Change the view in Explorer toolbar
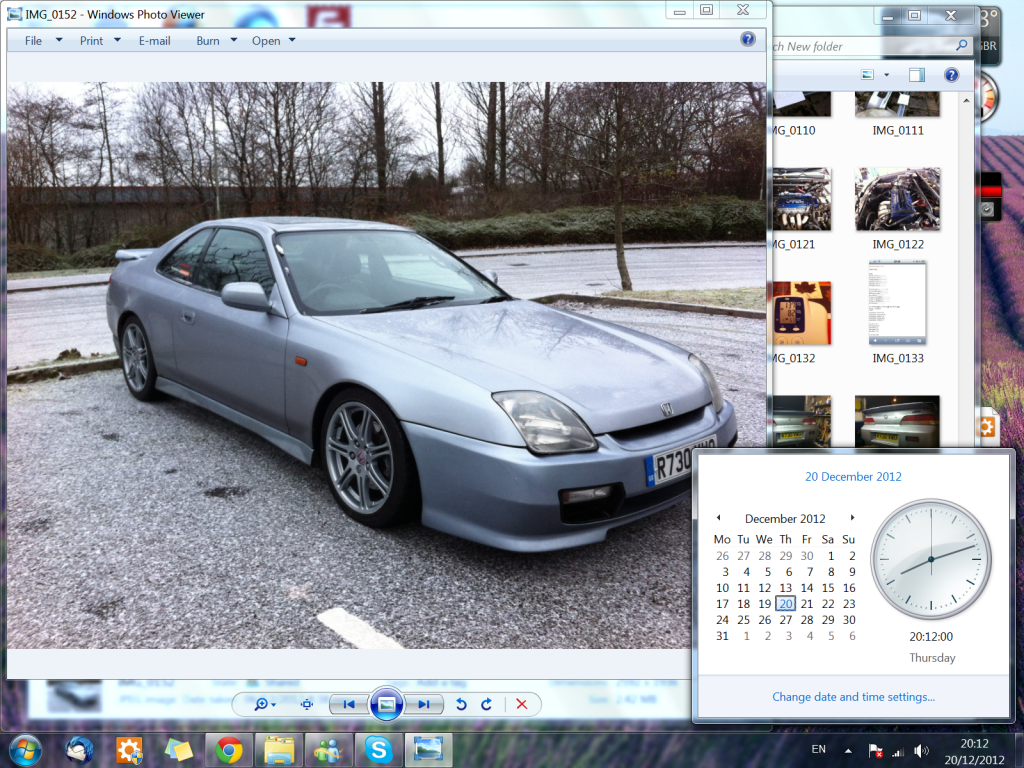Image resolution: width=1024 pixels, height=768 pixels. point(867,74)
